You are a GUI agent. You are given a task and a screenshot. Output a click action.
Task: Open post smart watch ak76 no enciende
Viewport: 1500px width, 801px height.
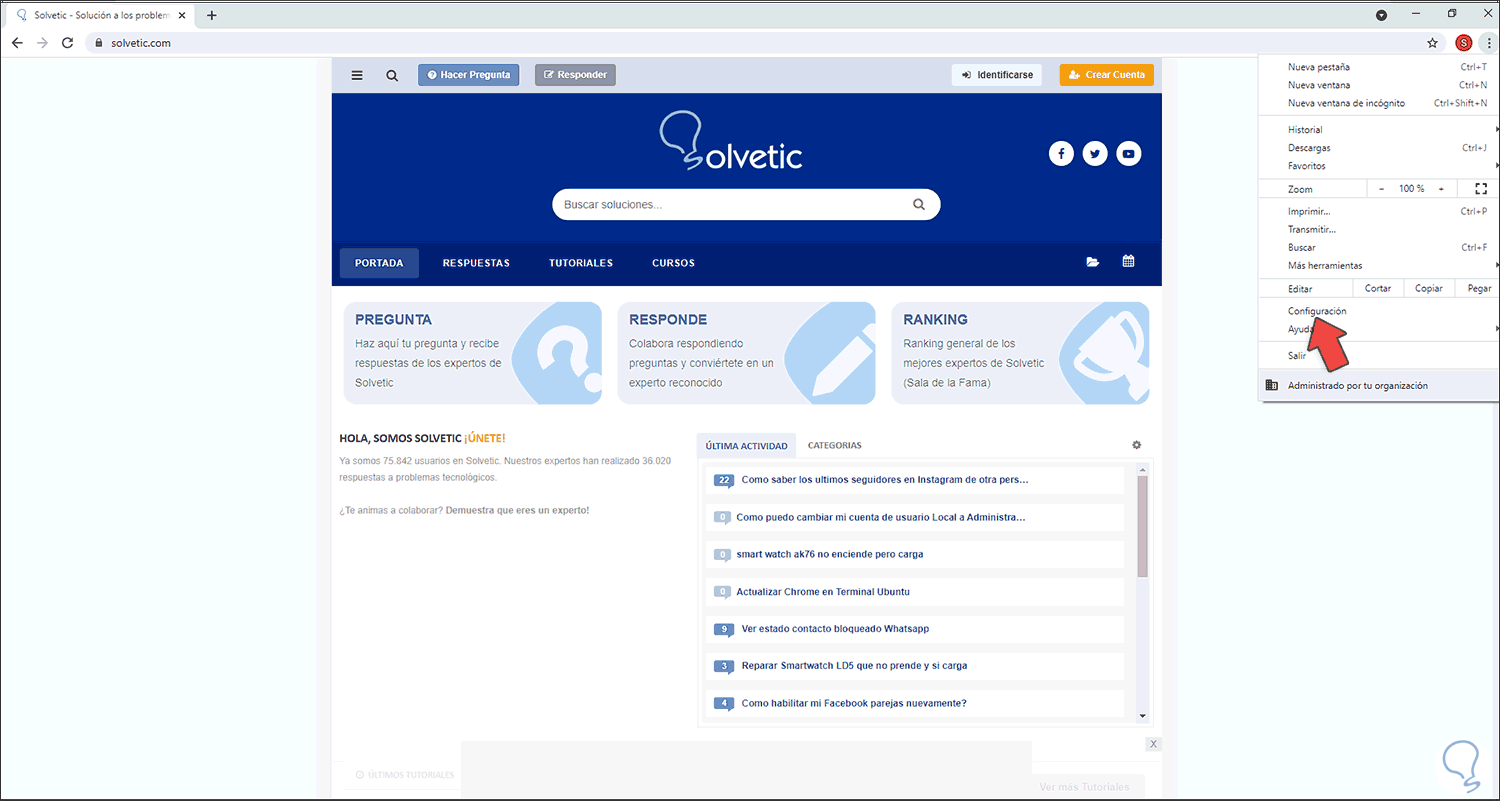[829, 554]
